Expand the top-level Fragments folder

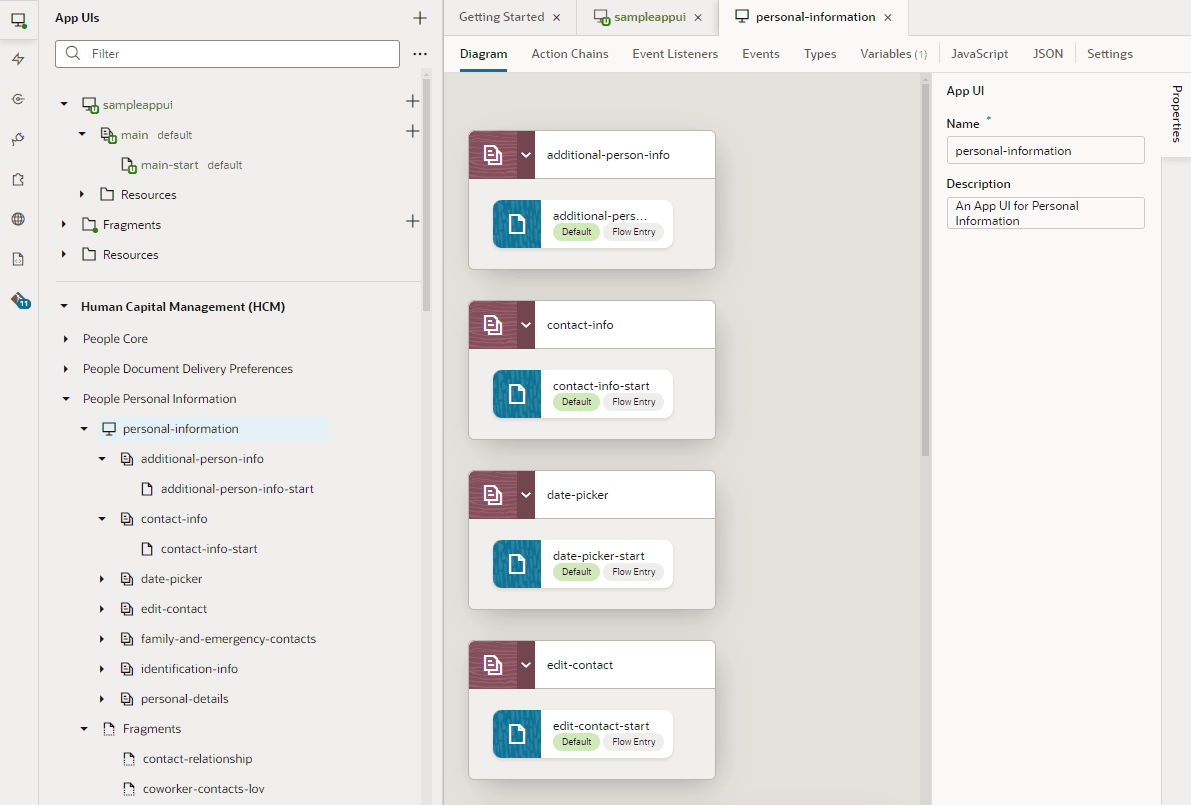(x=64, y=225)
